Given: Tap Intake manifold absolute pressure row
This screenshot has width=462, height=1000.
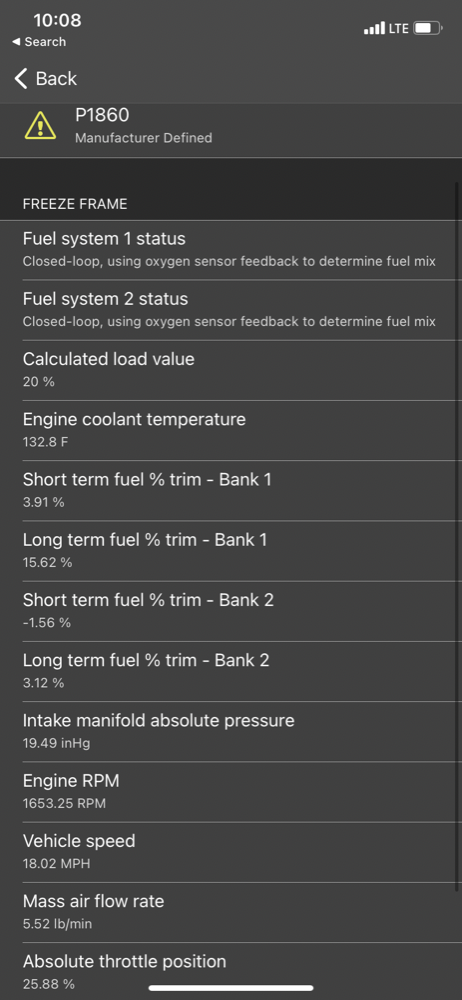Looking at the screenshot, I should 231,732.
